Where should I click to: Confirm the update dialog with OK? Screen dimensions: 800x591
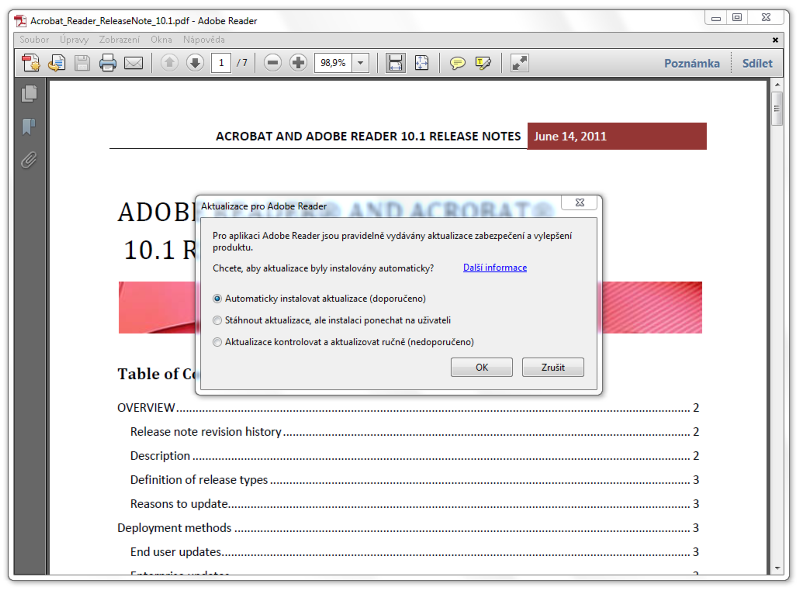(482, 367)
